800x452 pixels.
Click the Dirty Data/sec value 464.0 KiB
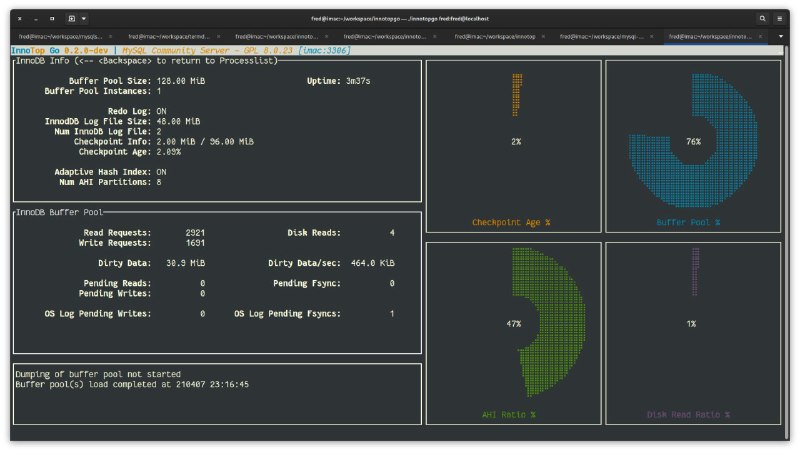(x=372, y=263)
